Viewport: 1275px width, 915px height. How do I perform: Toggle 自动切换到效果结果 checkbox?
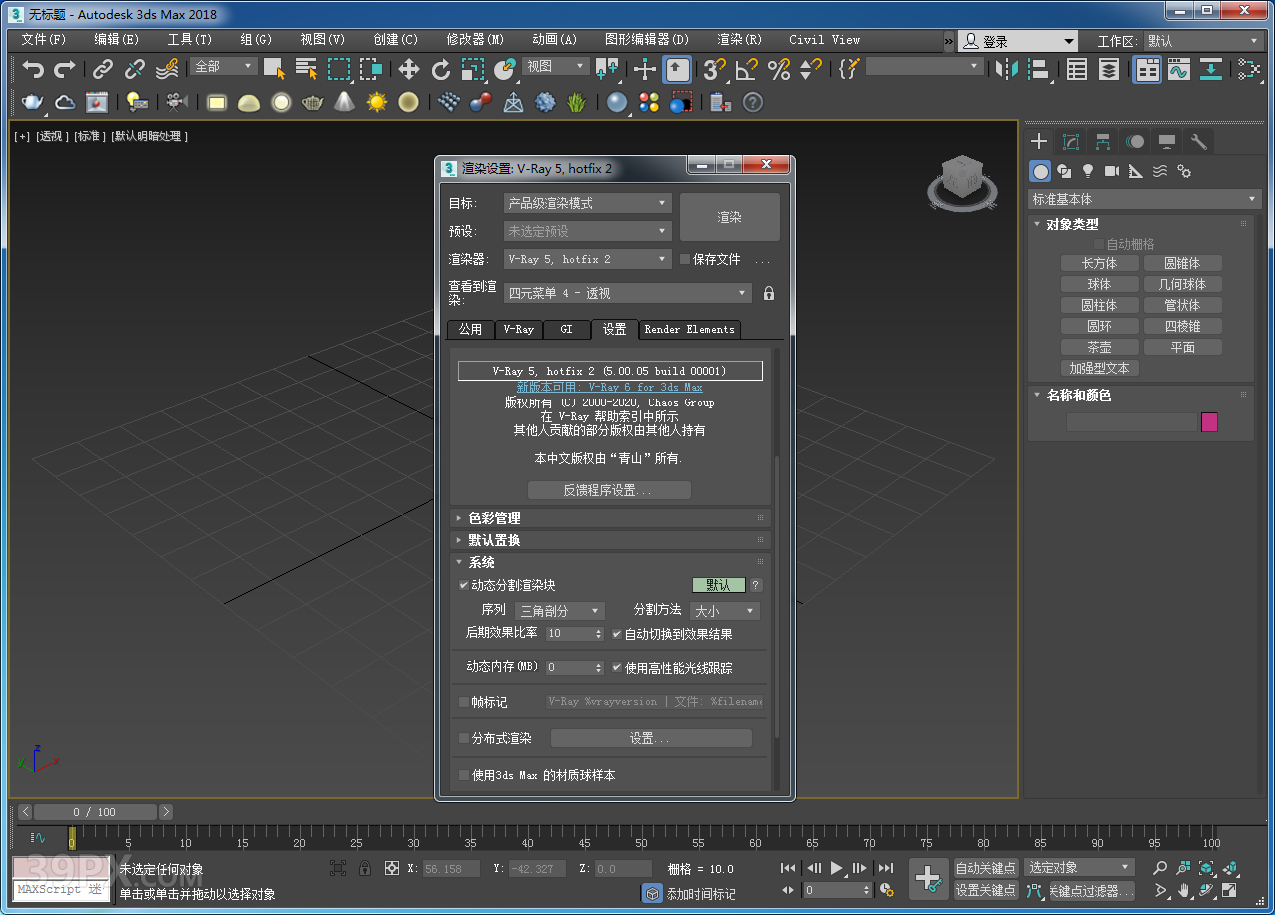pyautogui.click(x=617, y=634)
